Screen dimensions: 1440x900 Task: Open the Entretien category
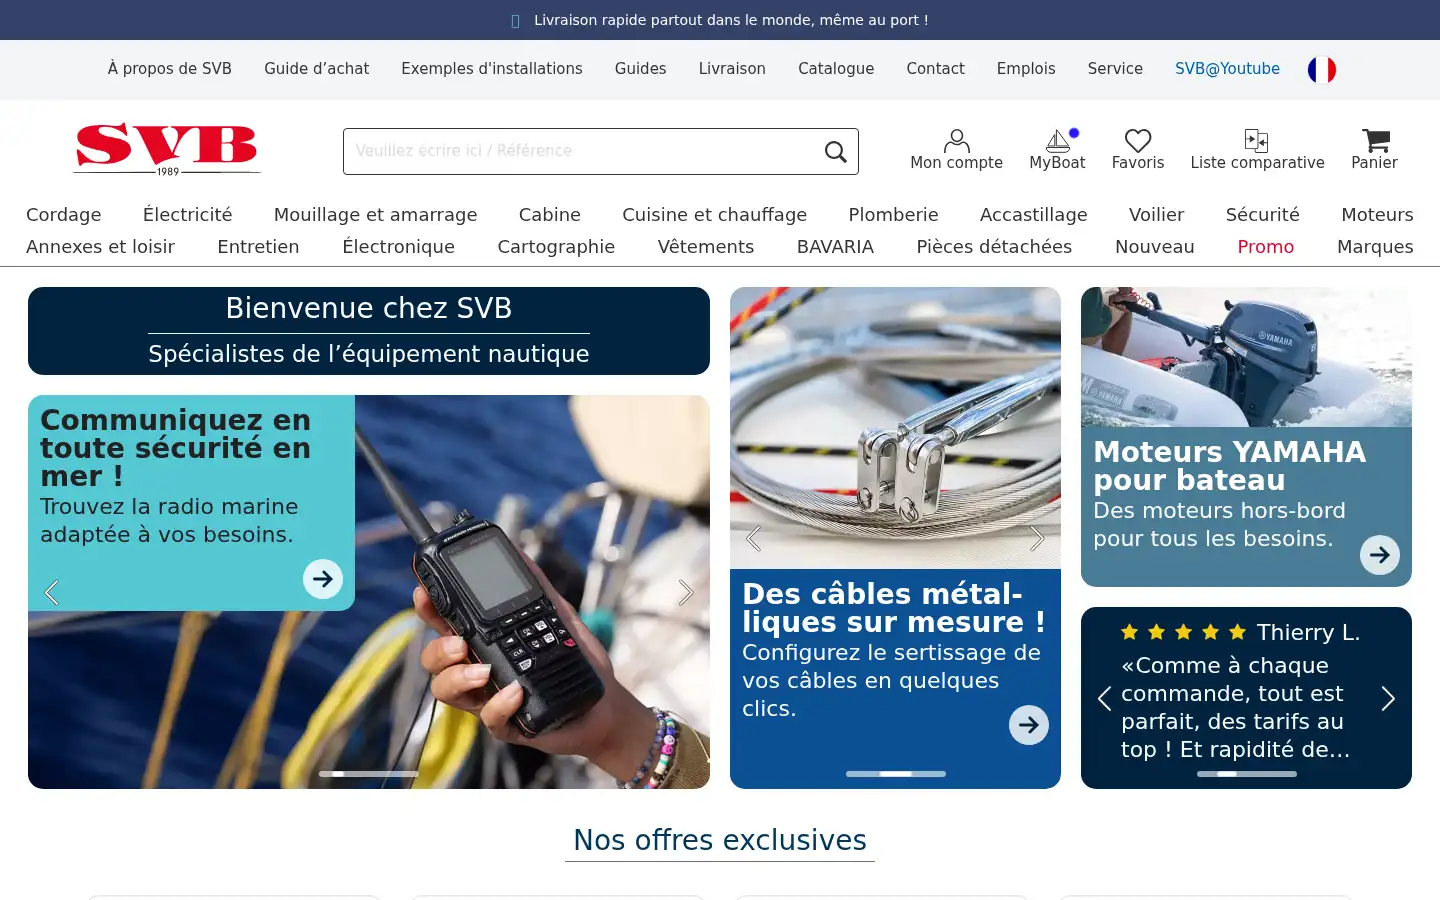point(258,247)
